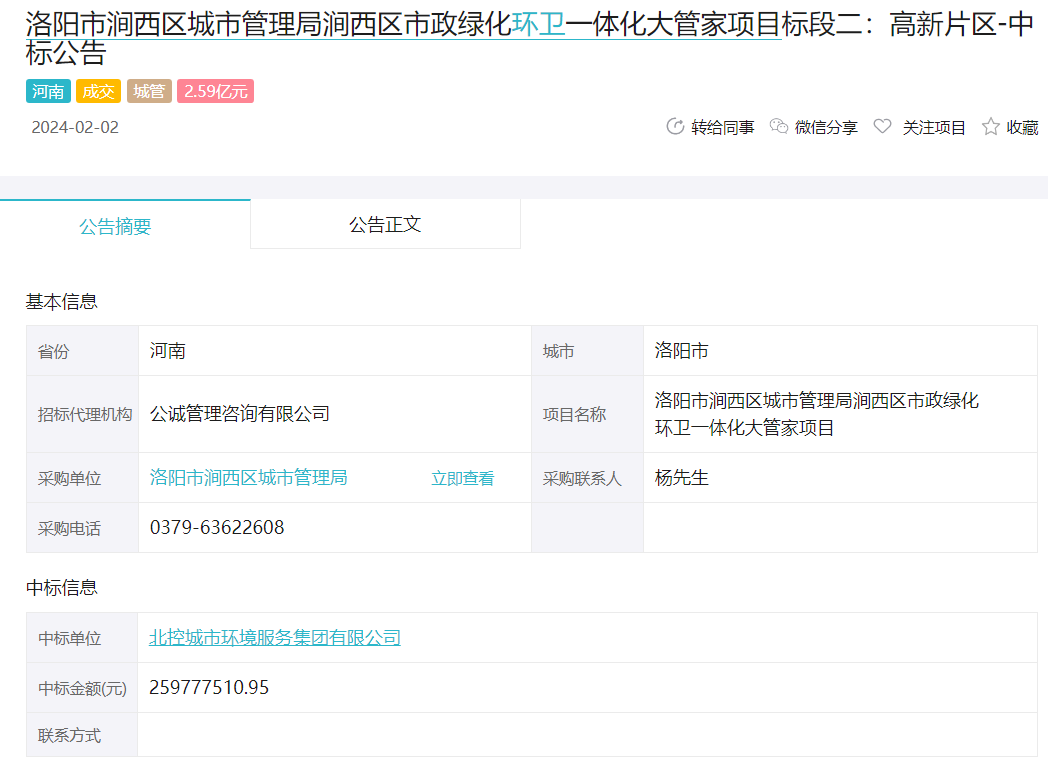1048x765 pixels.
Task: Click the city value 洛阳市
Action: [682, 351]
